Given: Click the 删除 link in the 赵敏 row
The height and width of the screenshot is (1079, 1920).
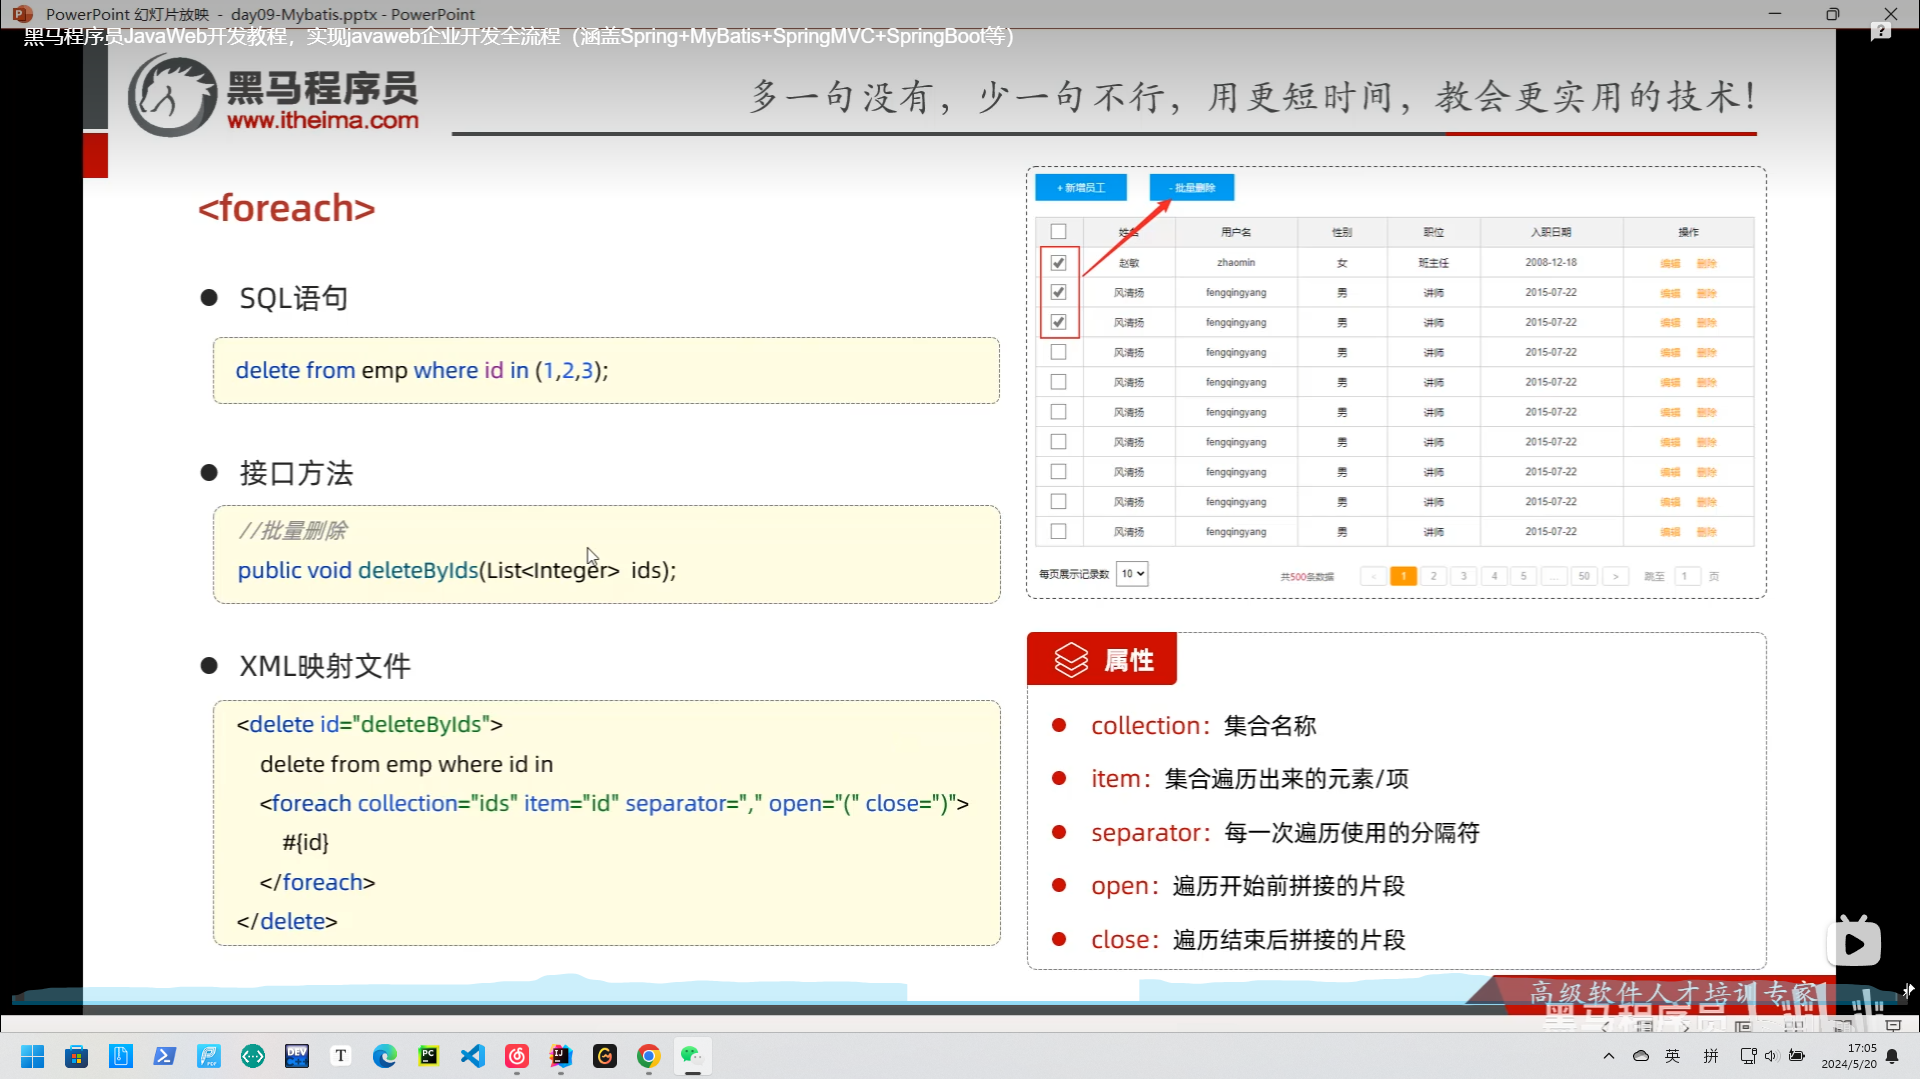Looking at the screenshot, I should pos(1707,263).
